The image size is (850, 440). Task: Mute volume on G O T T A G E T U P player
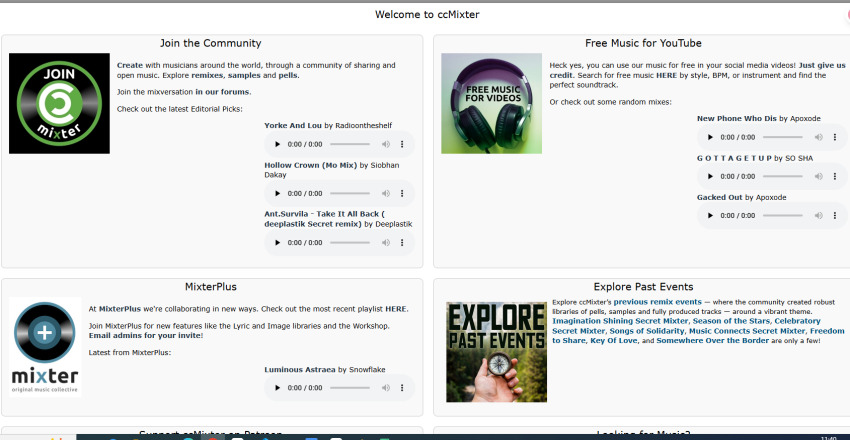click(x=818, y=176)
